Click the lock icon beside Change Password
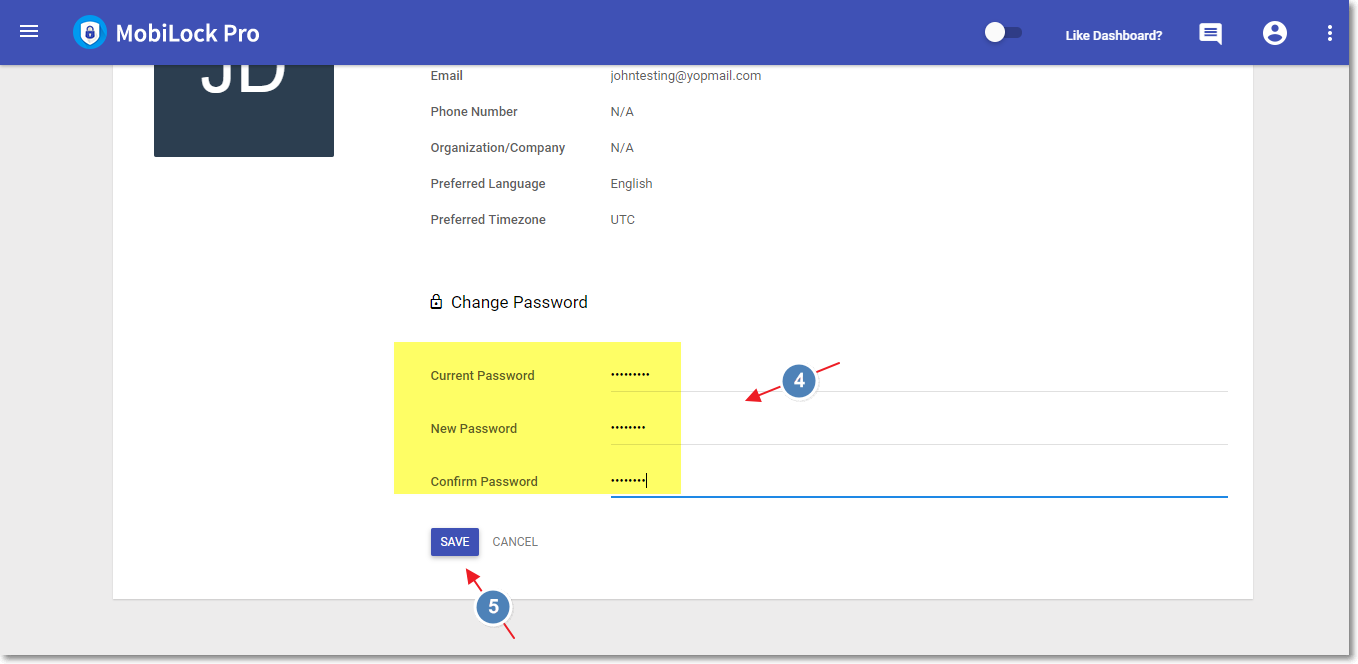 tap(436, 302)
